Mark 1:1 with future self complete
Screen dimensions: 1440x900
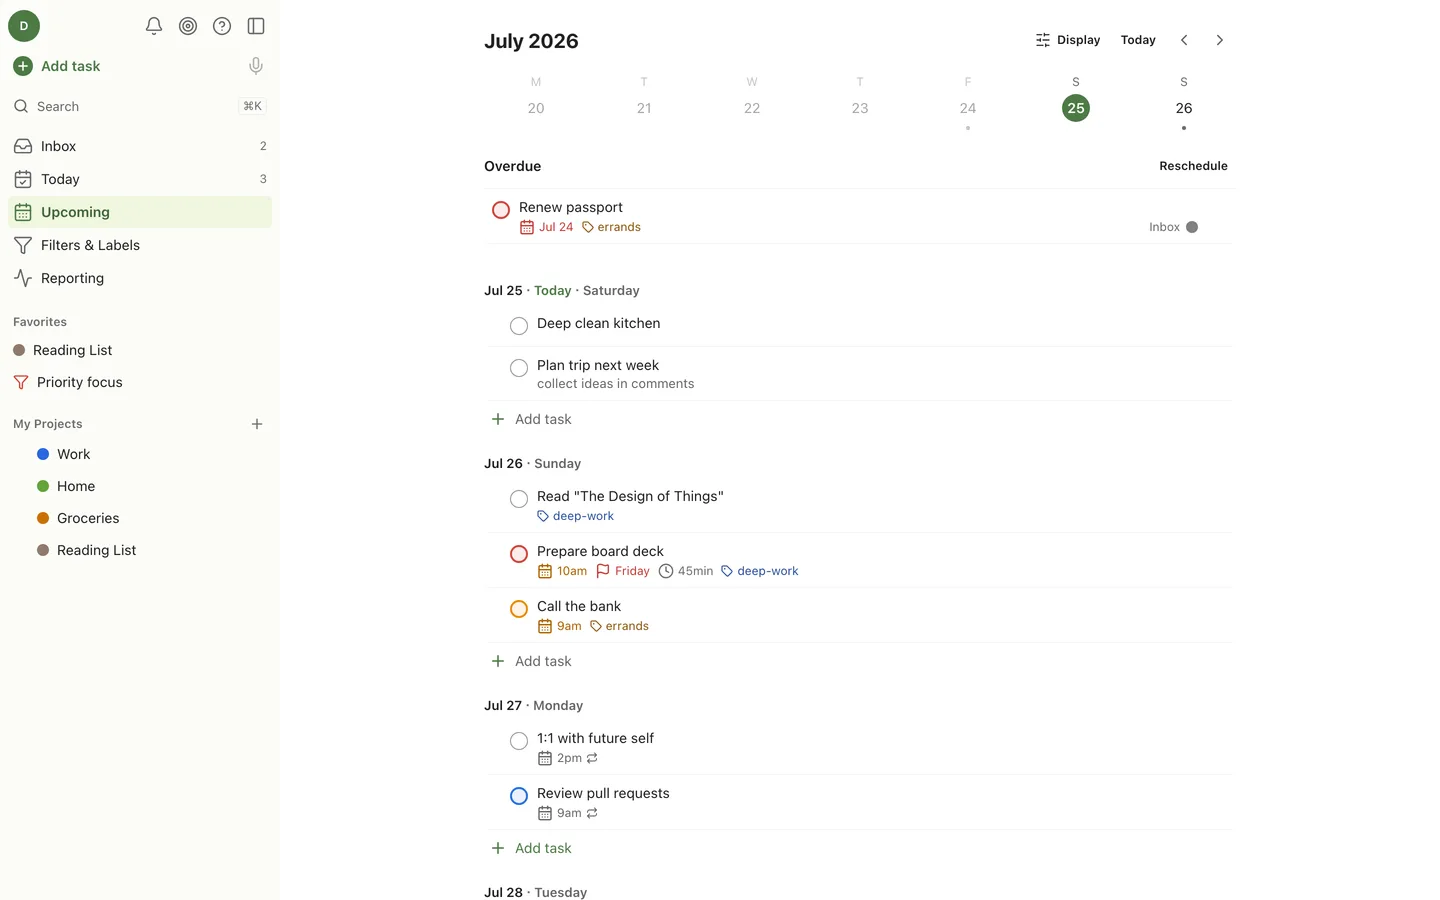[519, 741]
